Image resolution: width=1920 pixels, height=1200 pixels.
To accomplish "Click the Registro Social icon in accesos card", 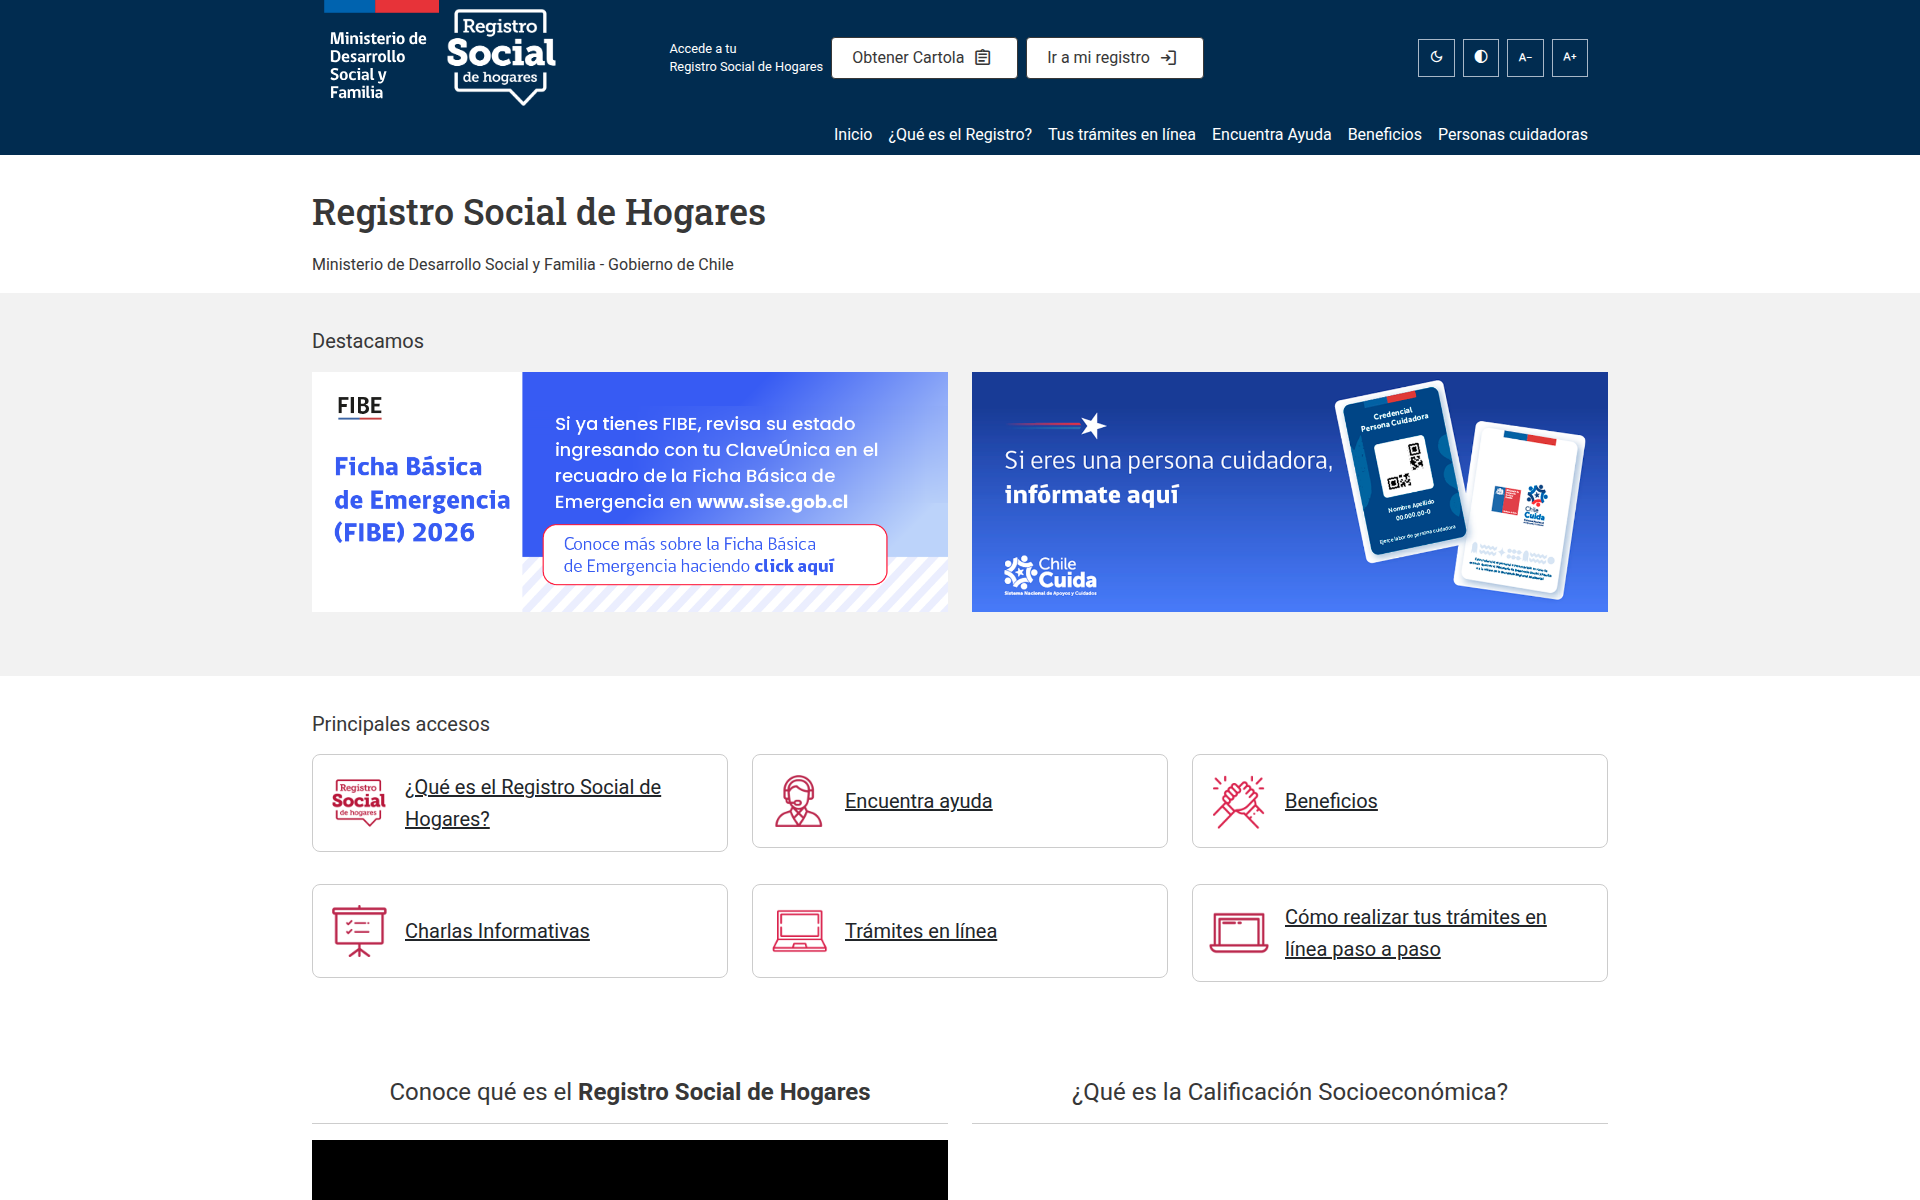I will [x=359, y=802].
